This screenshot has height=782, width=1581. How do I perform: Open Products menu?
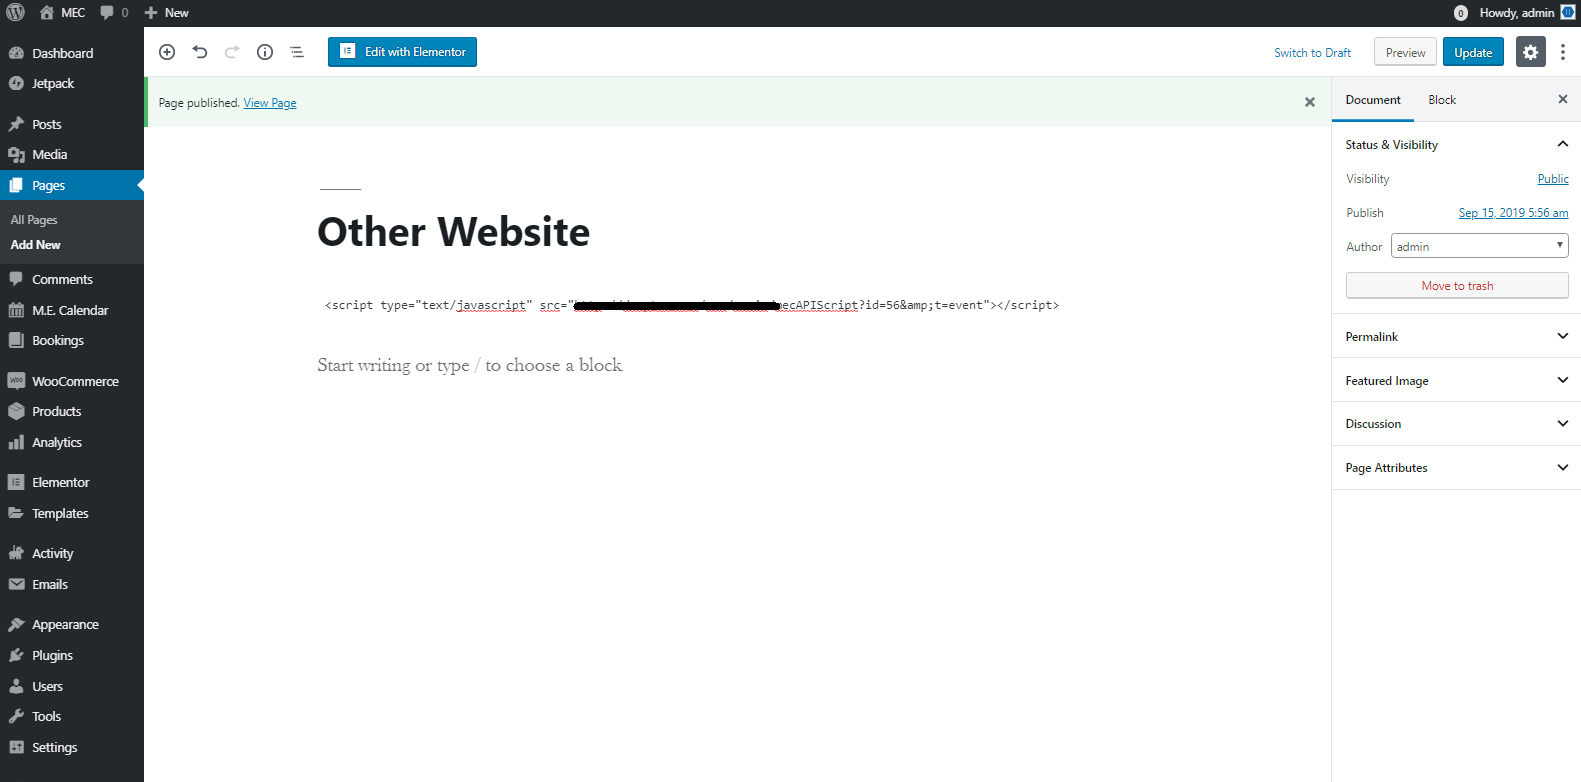pos(72,412)
